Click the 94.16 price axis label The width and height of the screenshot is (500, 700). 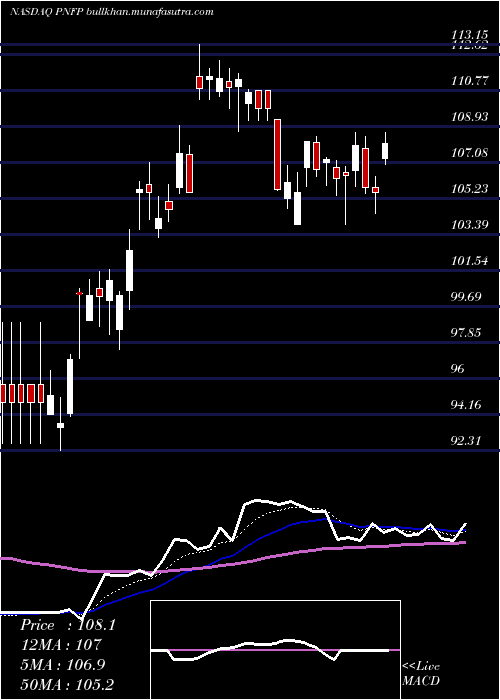tap(467, 405)
